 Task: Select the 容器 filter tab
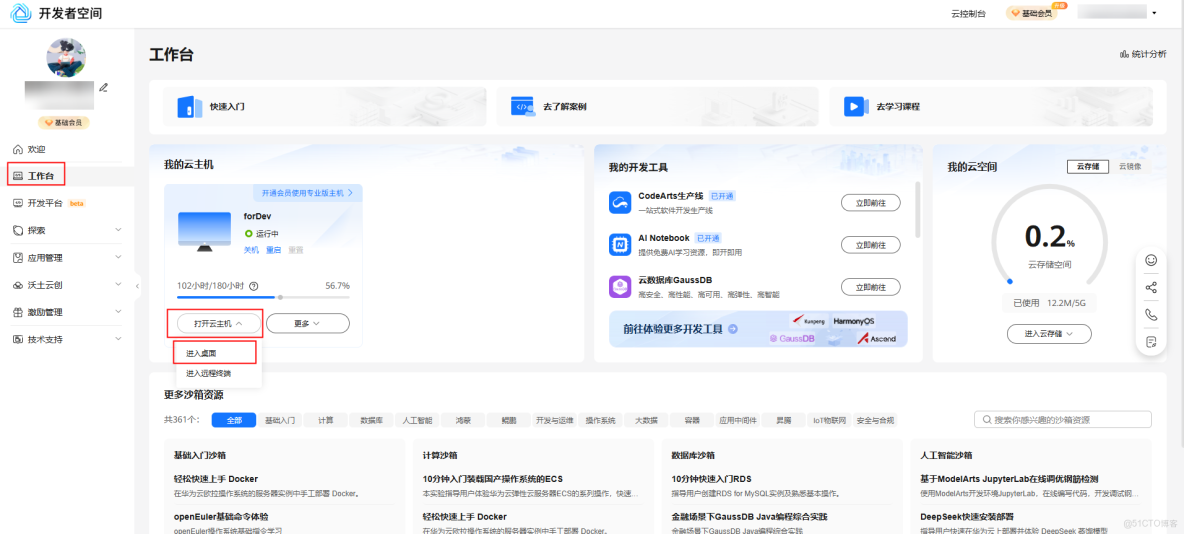pyautogui.click(x=692, y=421)
